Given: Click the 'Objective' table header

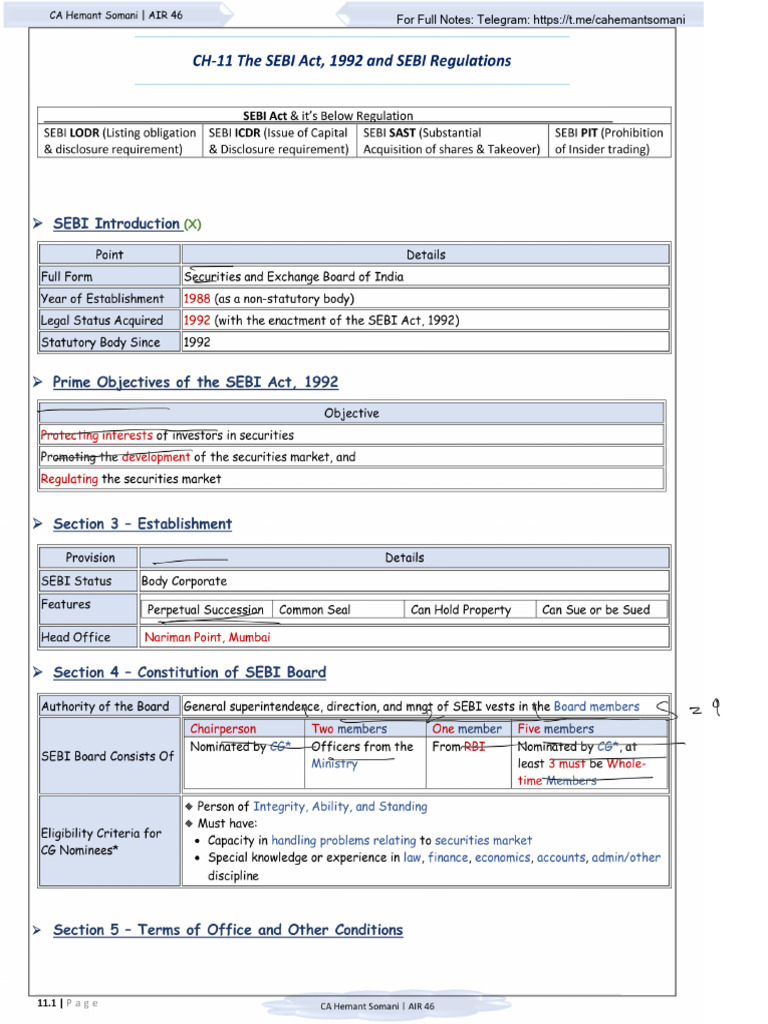Looking at the screenshot, I should click(x=351, y=413).
